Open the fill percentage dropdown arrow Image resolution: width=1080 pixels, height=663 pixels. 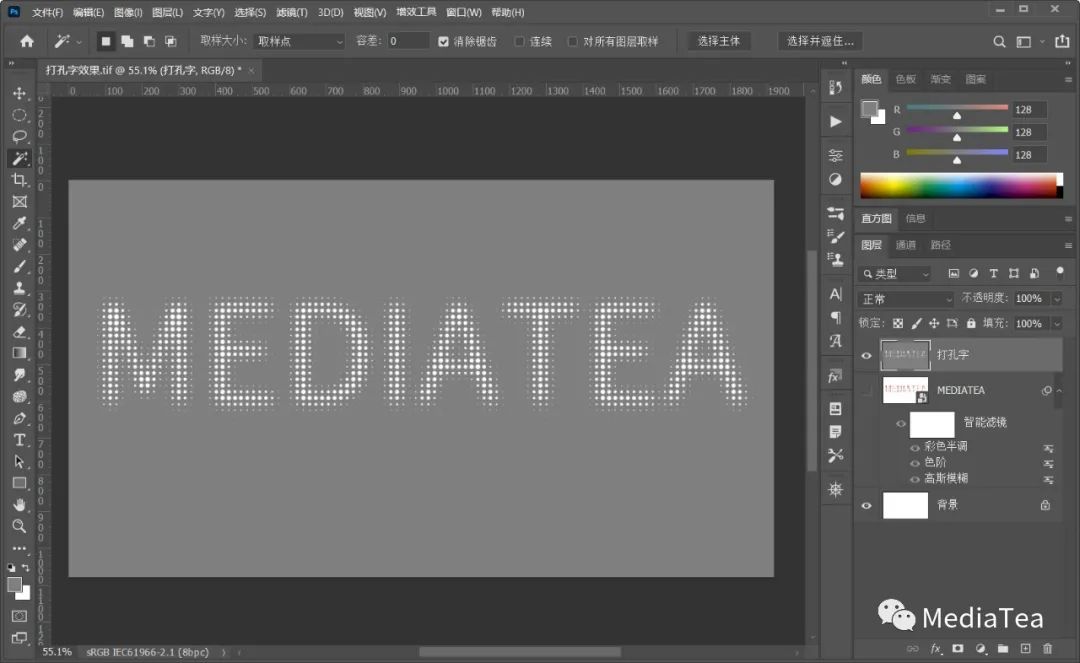(1057, 324)
